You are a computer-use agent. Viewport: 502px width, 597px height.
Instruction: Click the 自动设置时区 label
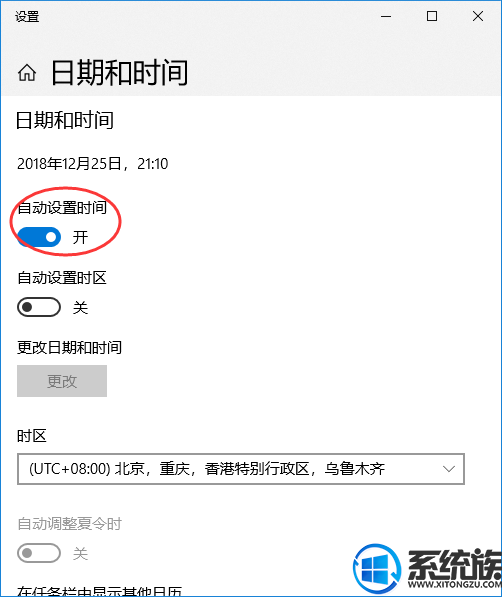pyautogui.click(x=62, y=278)
